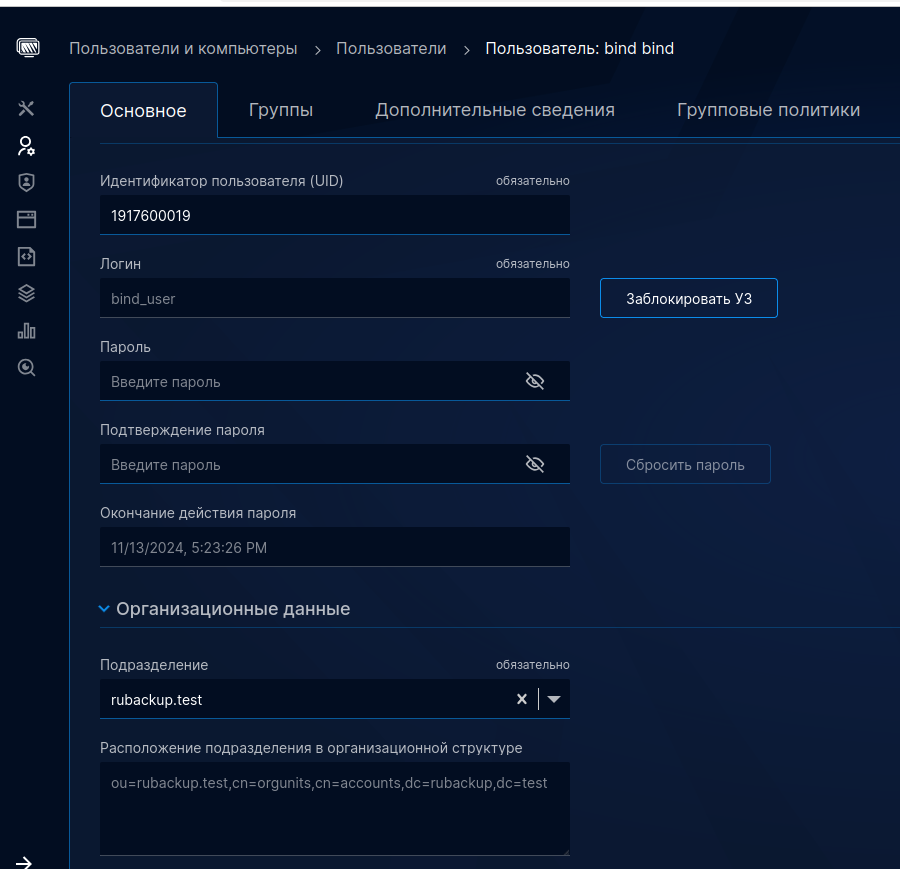Click the monitor logo icon in sidebar
Viewport: 900px width, 869px height.
[27, 47]
